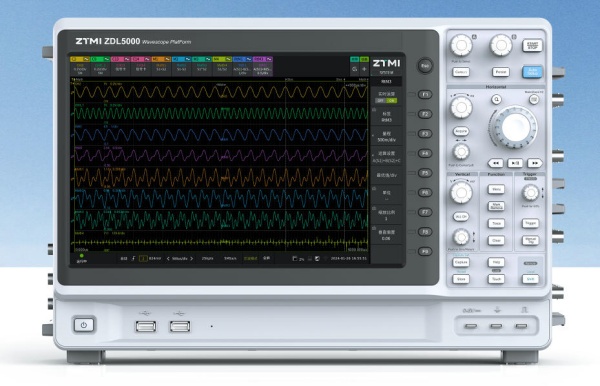
Task: Toggle the Touch screen button
Action: pyautogui.click(x=496, y=279)
